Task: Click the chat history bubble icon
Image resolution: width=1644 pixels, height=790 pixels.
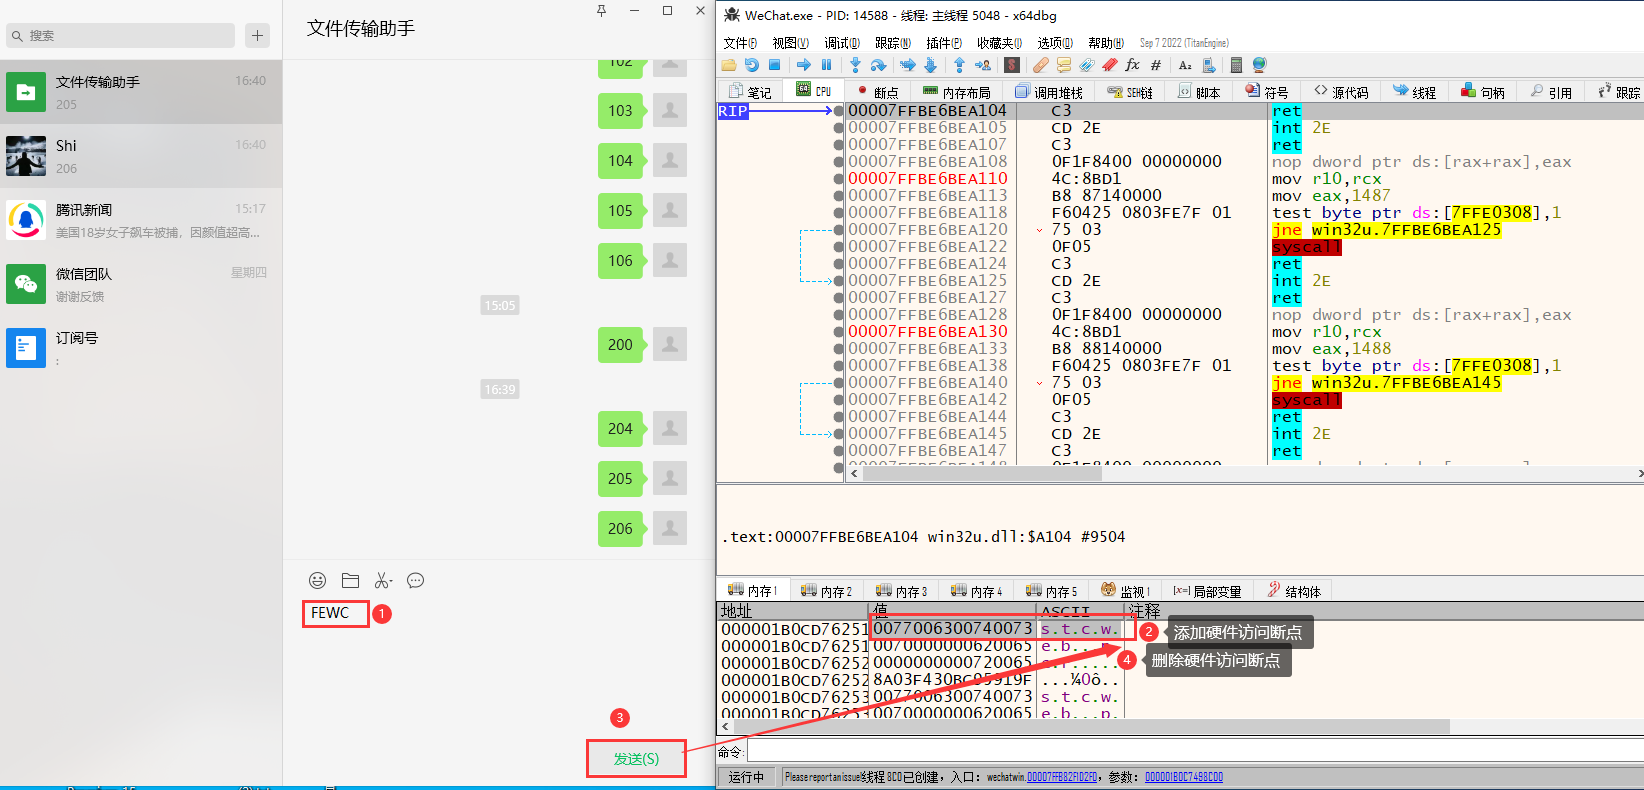Action: pos(416,580)
